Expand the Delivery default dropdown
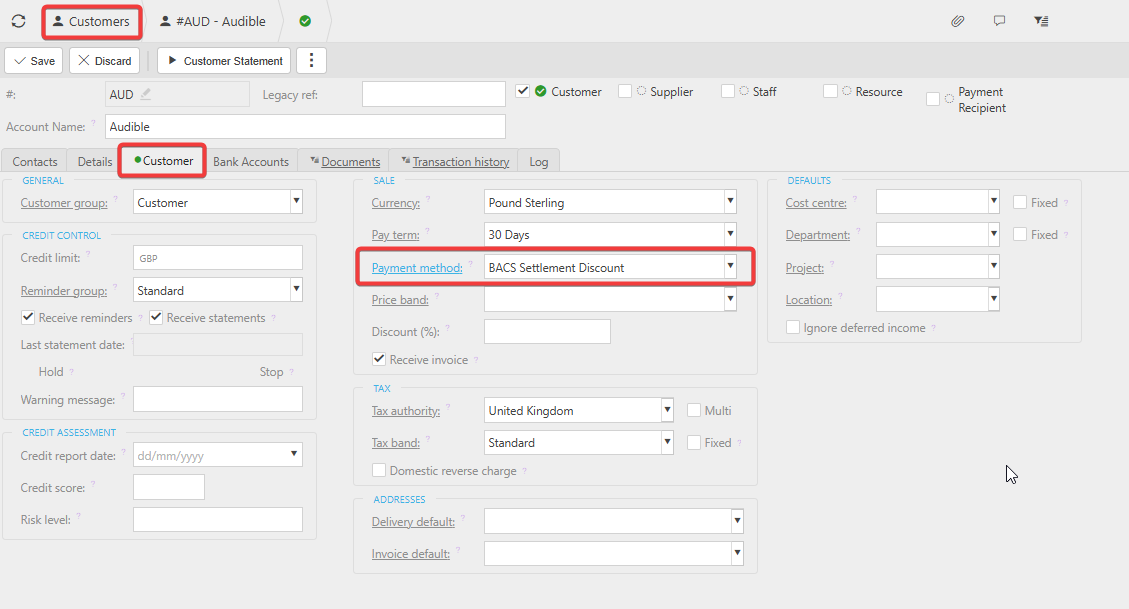Viewport: 1129px width, 609px height. tap(737, 520)
